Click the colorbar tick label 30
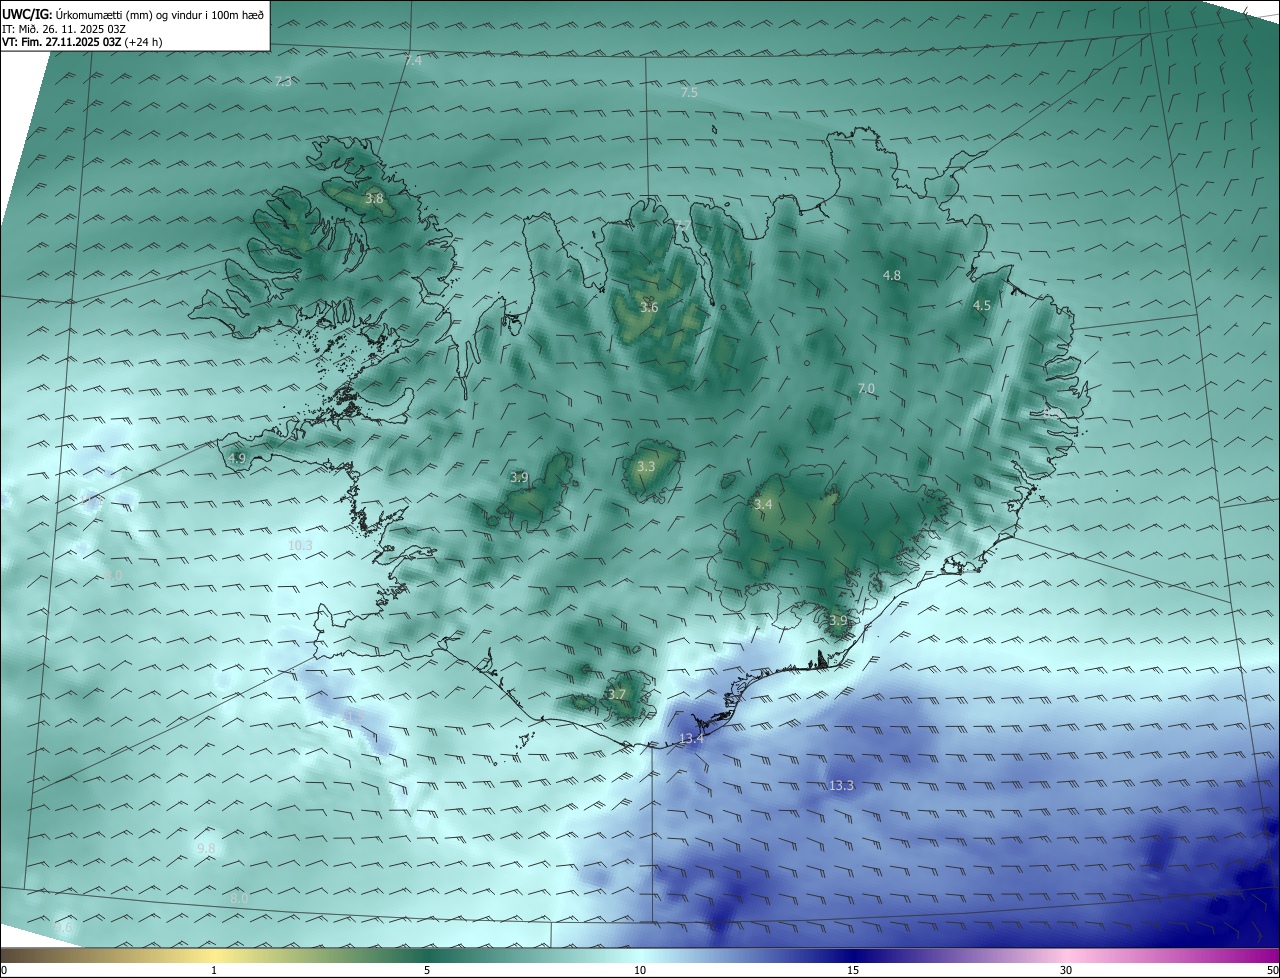The width and height of the screenshot is (1280, 978). tap(1066, 970)
